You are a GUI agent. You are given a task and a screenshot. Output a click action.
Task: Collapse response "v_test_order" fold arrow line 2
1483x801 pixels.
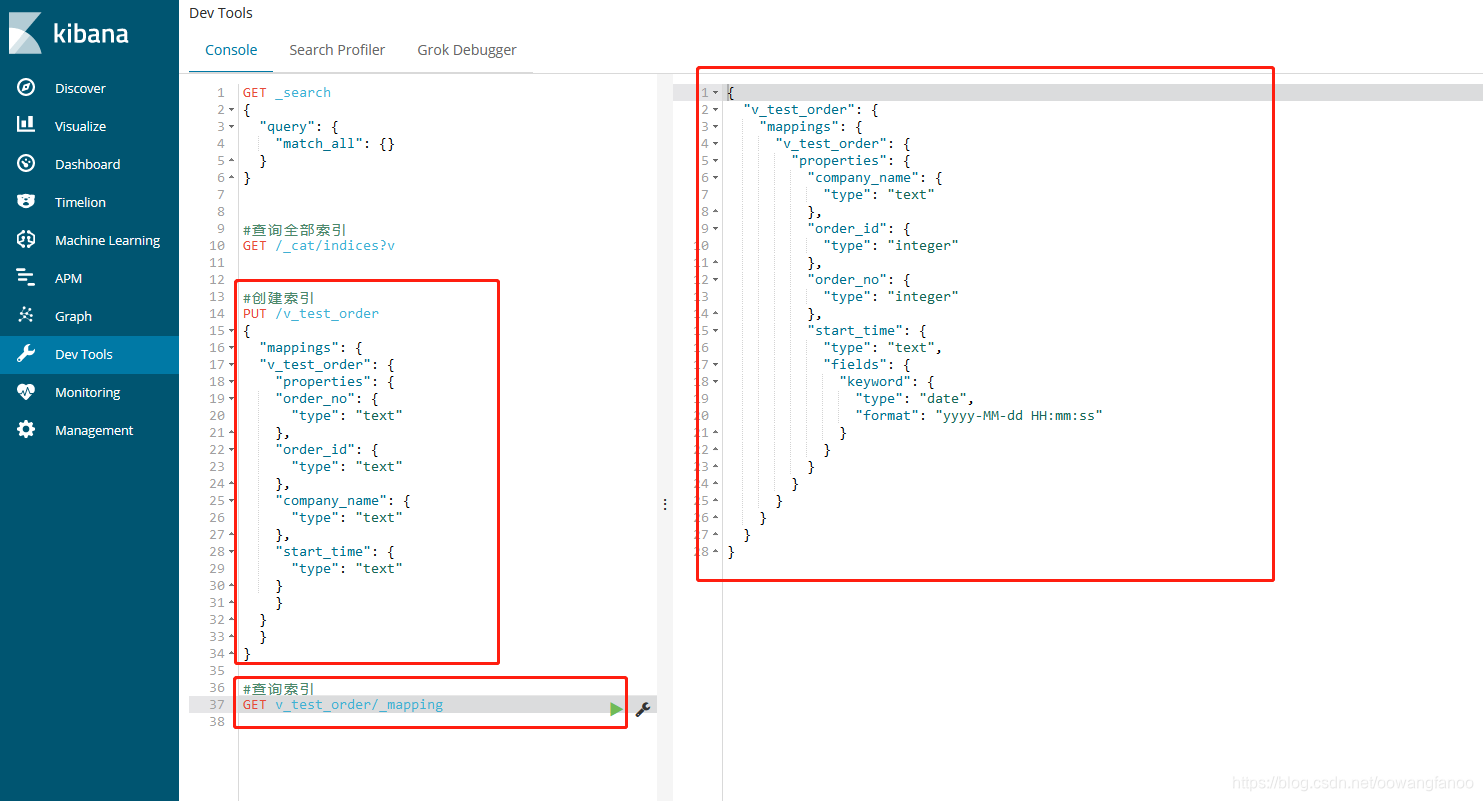pyautogui.click(x=716, y=110)
